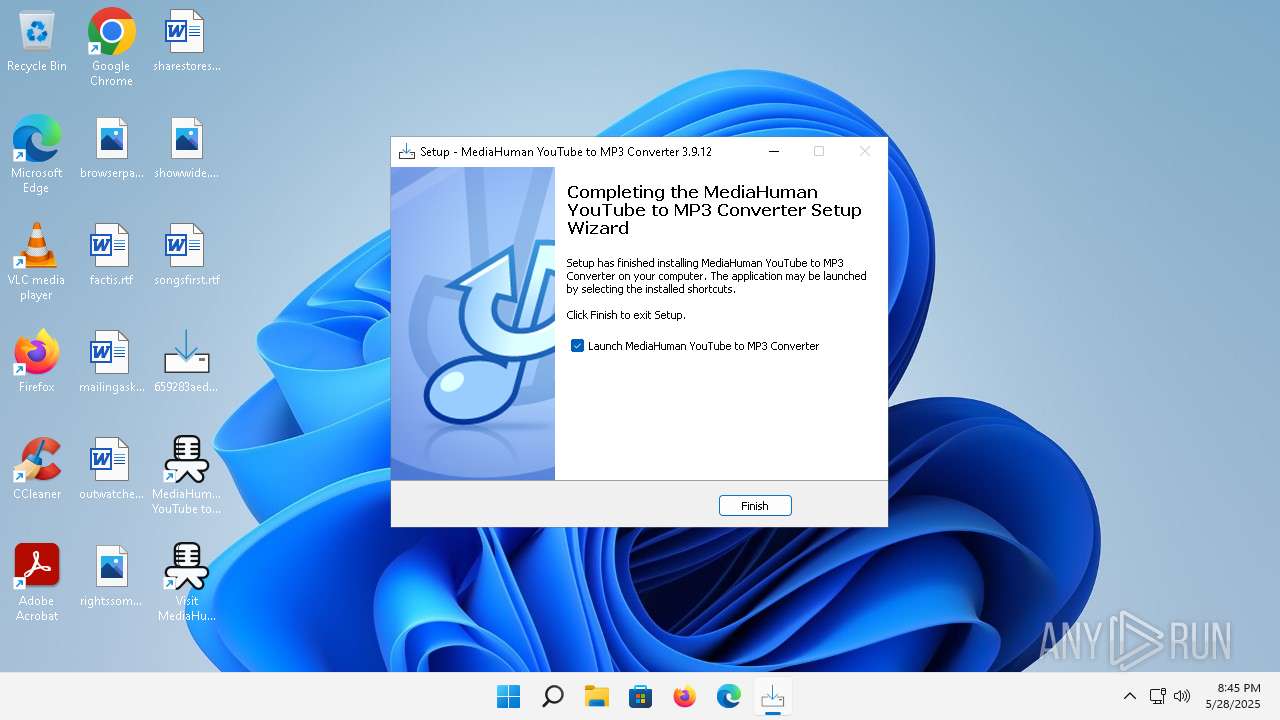The width and height of the screenshot is (1280, 720).
Task: Uncheck Launch MediaHuman YouTube to MP3 Converter
Action: (577, 346)
